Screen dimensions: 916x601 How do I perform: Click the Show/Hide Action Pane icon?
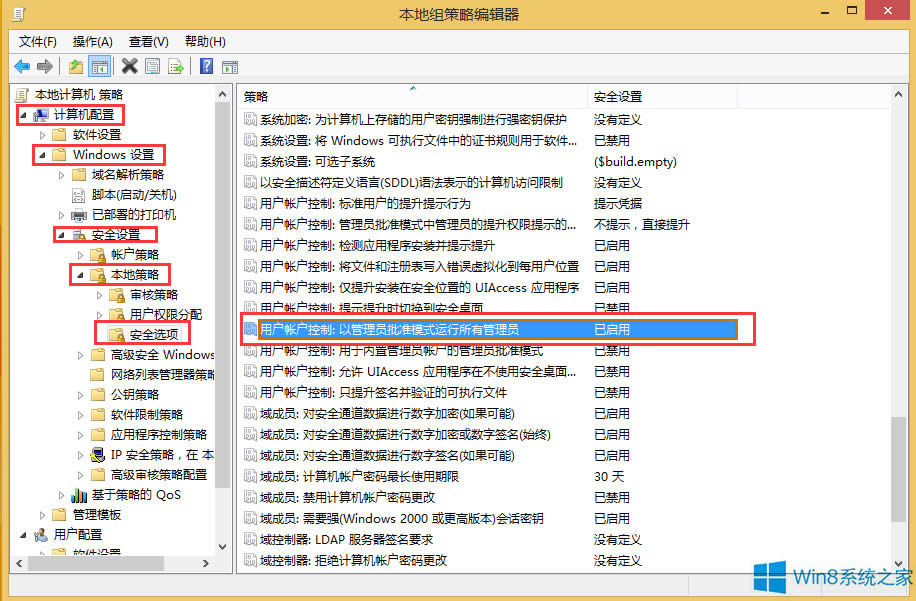[231, 66]
